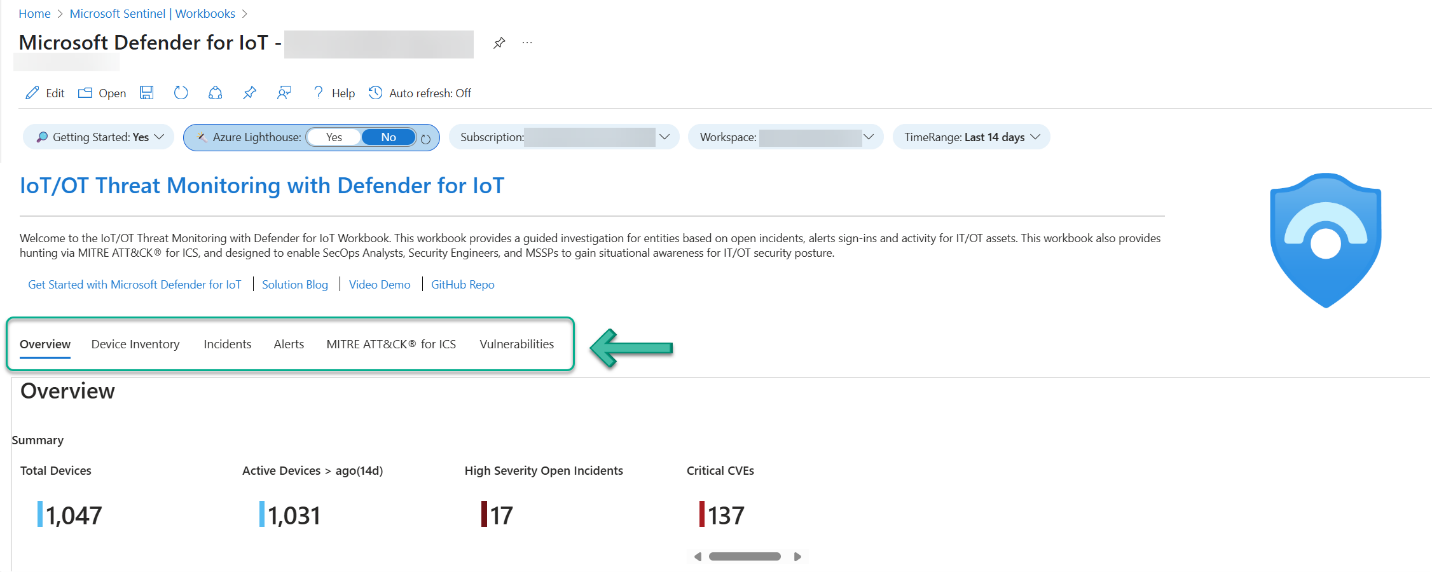
Task: Click the feedback icon in the toolbar
Action: click(284, 93)
